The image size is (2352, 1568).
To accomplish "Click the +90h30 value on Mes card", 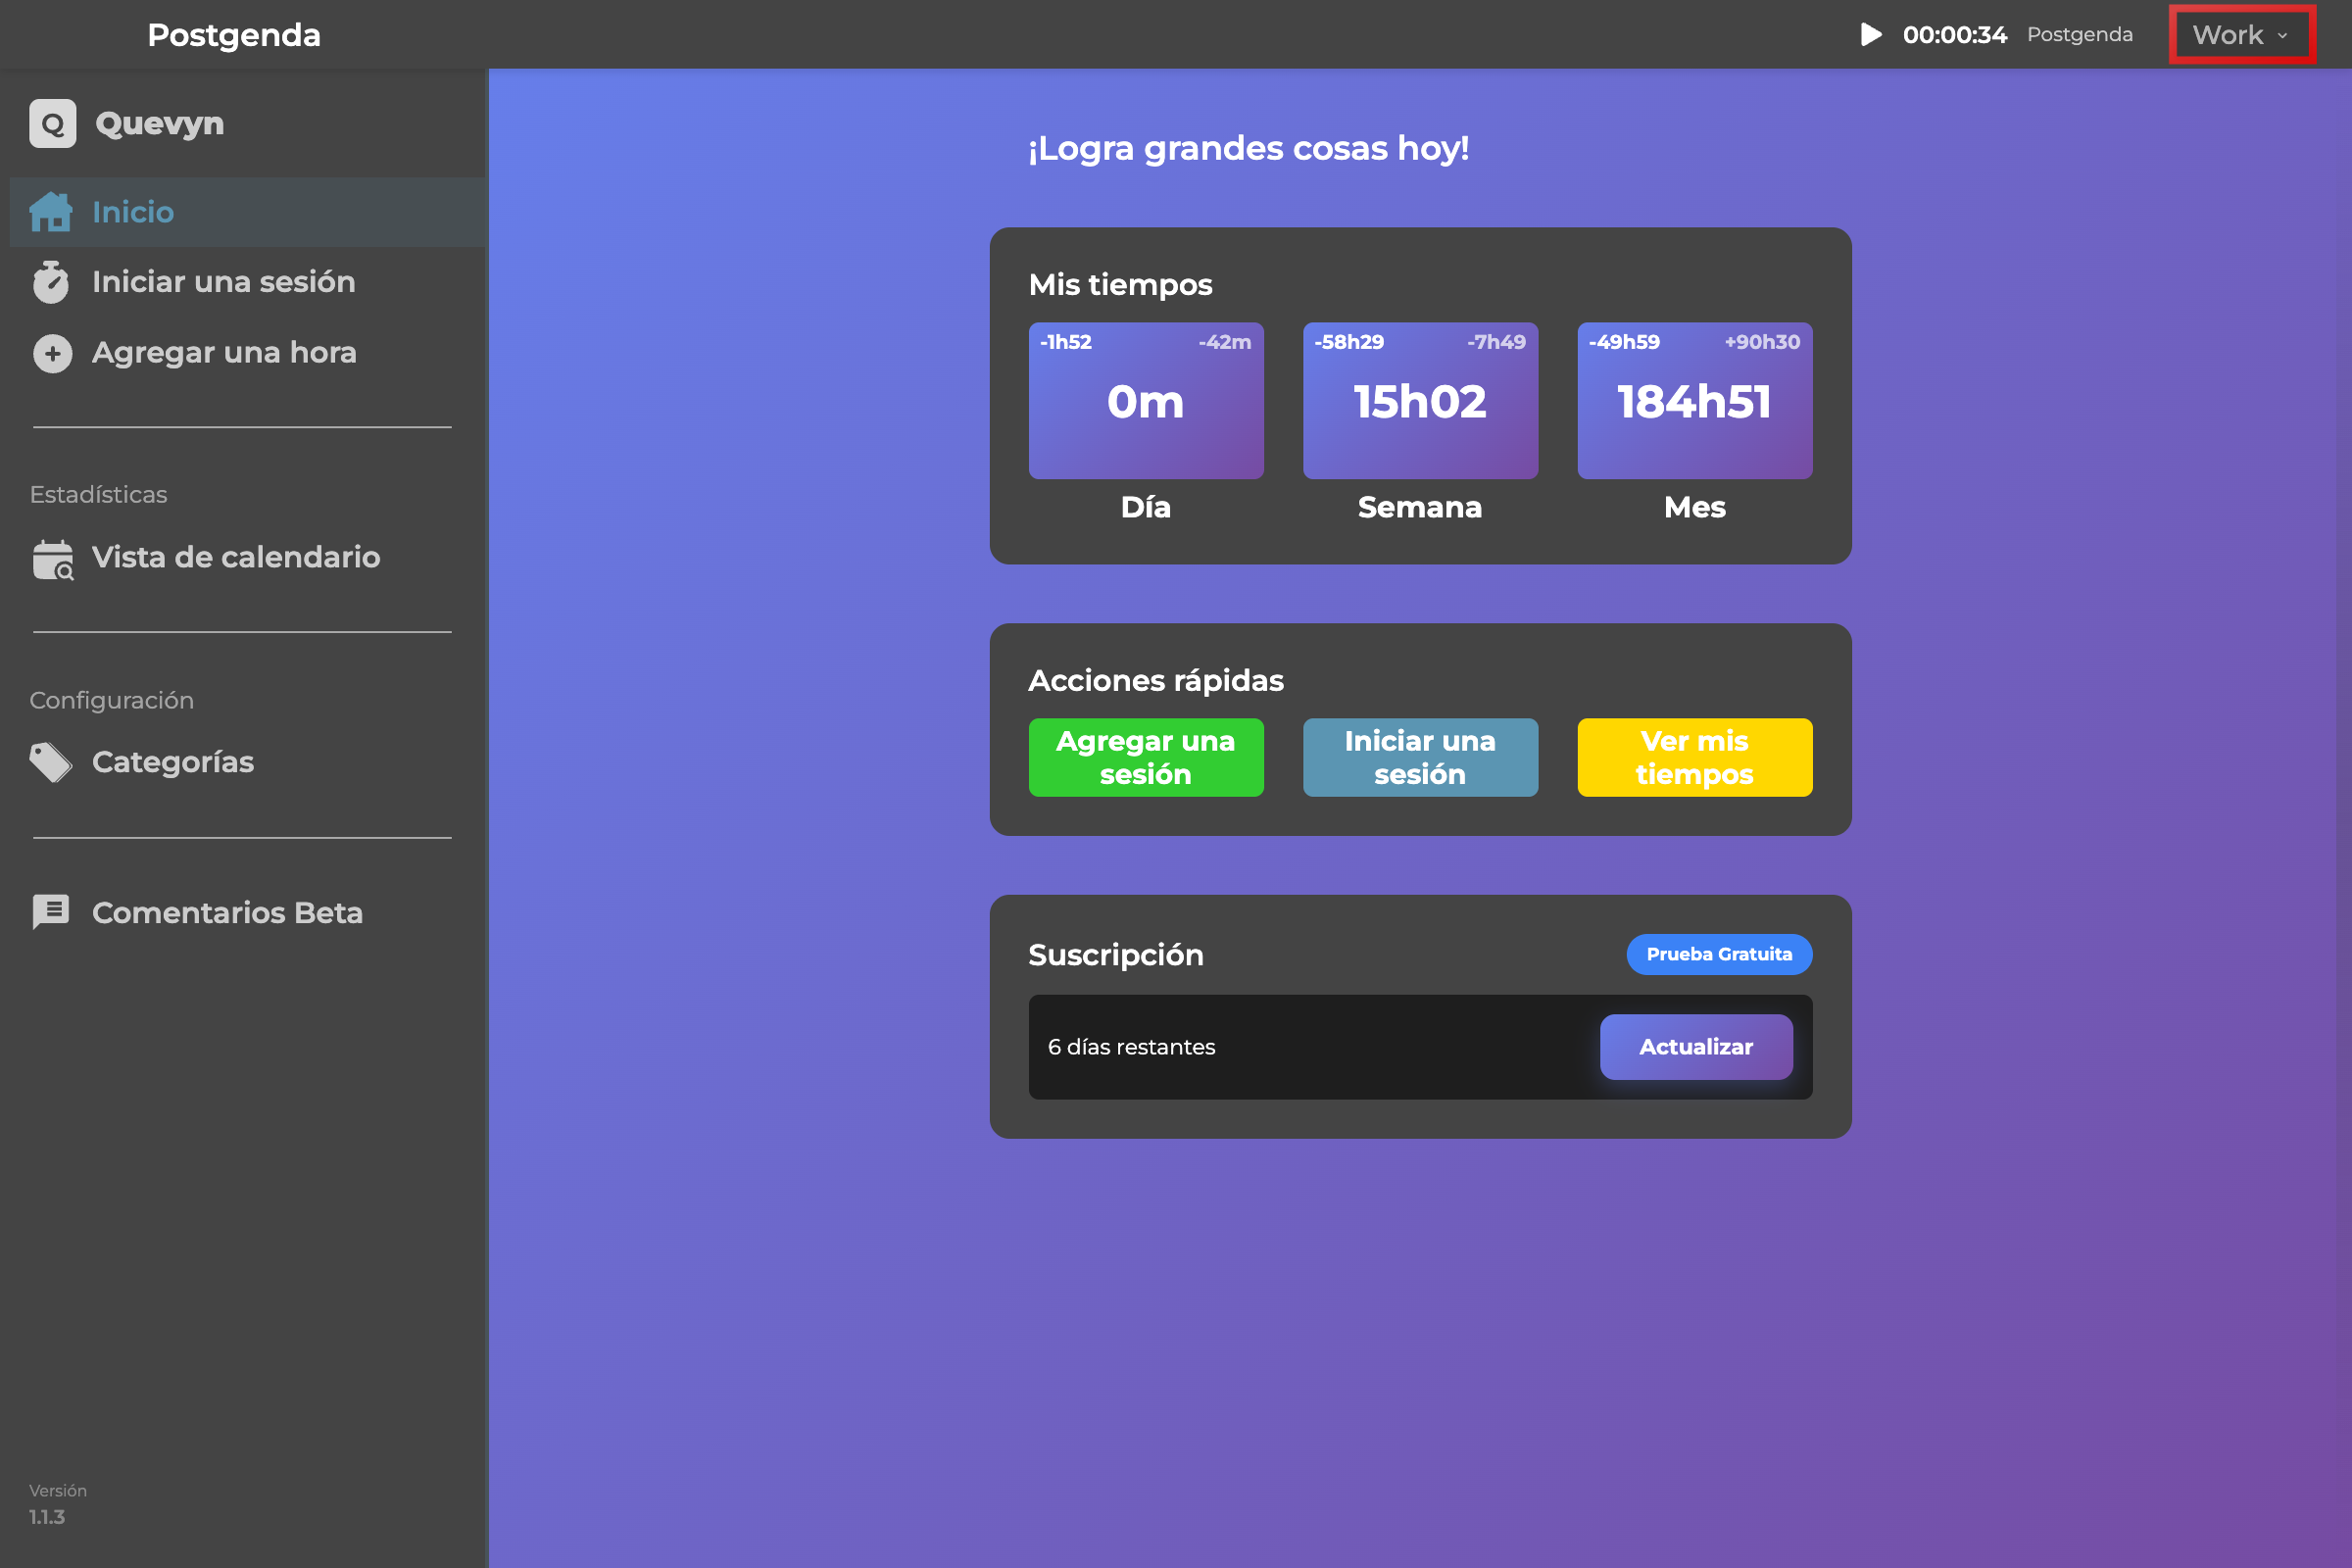I will 1762,342.
